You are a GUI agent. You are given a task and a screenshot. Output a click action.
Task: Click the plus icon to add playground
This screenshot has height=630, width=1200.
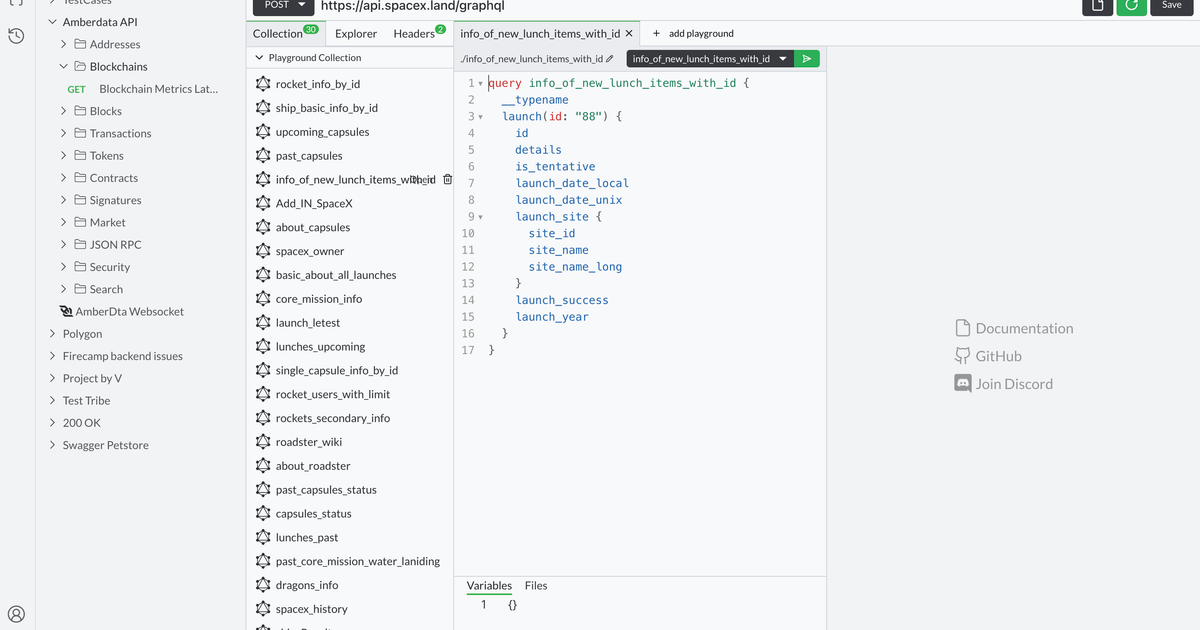coord(656,33)
